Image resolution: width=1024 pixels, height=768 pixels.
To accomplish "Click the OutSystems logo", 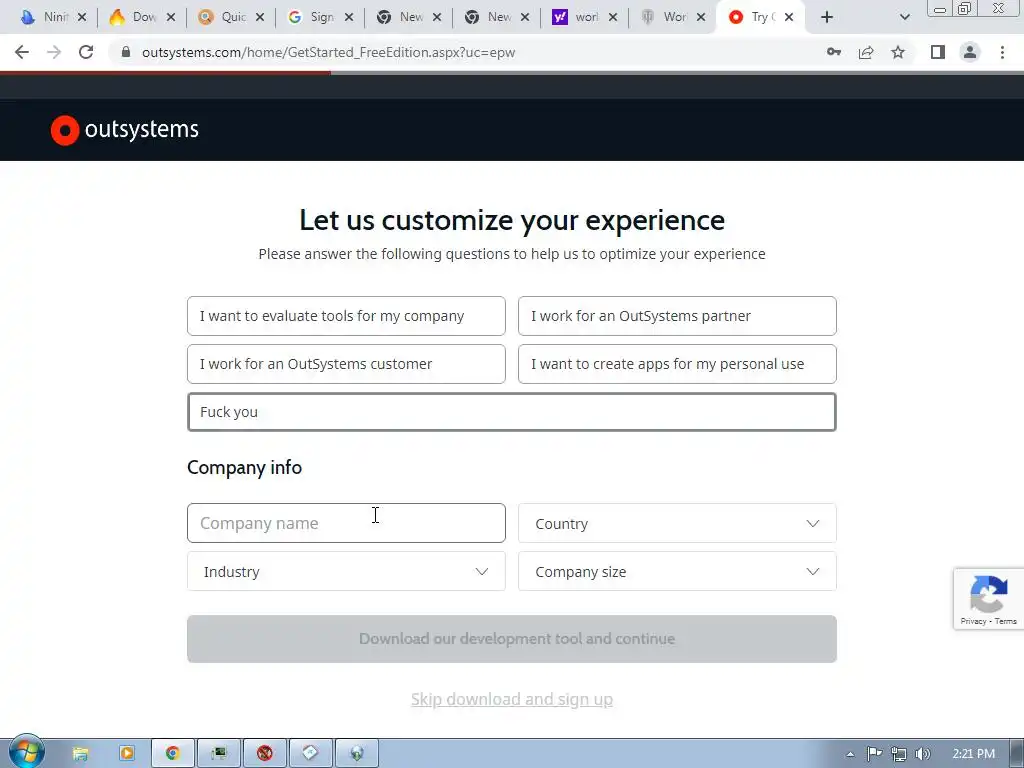I will click(125, 130).
